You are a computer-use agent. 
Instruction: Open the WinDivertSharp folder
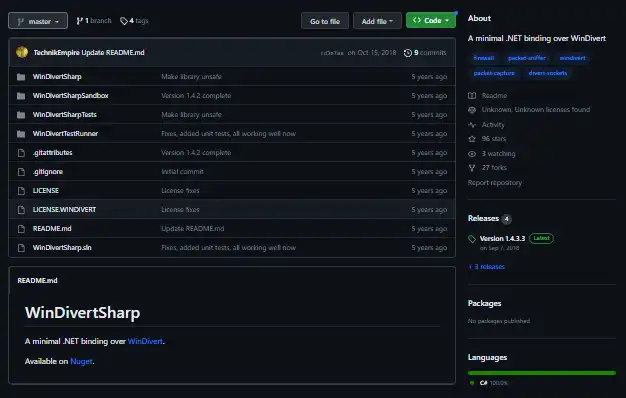pyautogui.click(x=57, y=77)
